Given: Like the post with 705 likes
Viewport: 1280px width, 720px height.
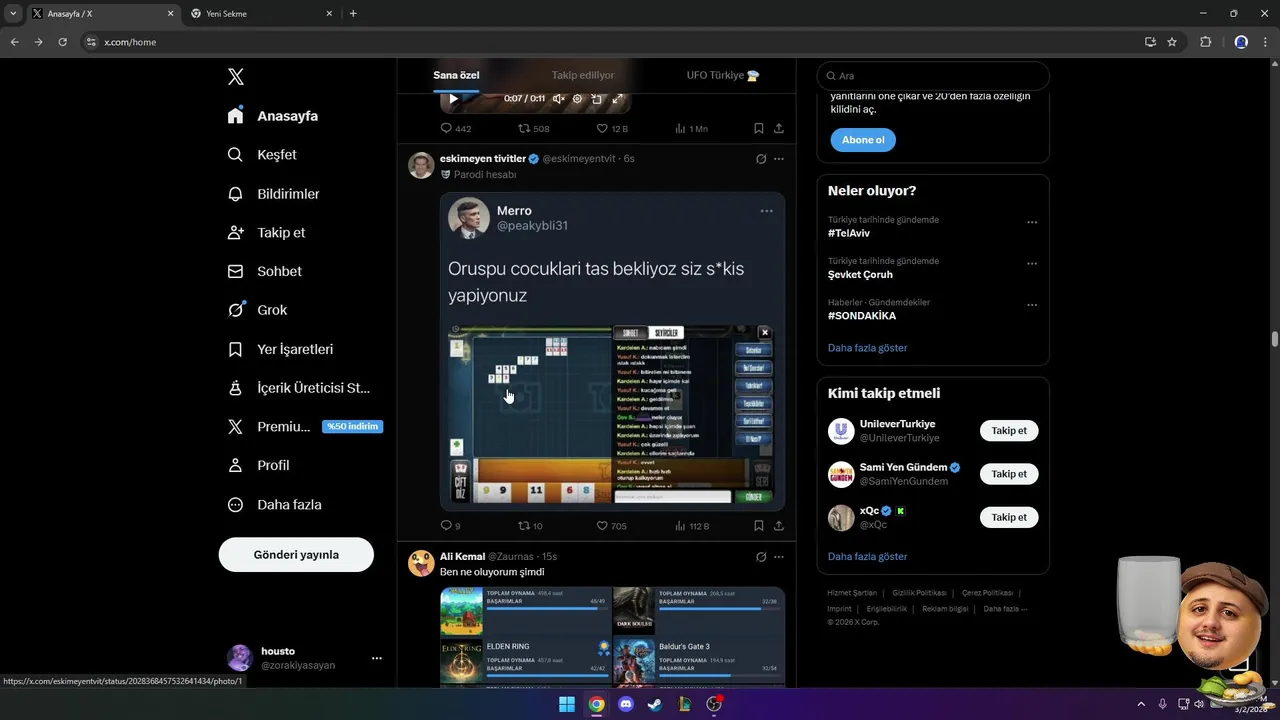Looking at the screenshot, I should click(x=602, y=526).
